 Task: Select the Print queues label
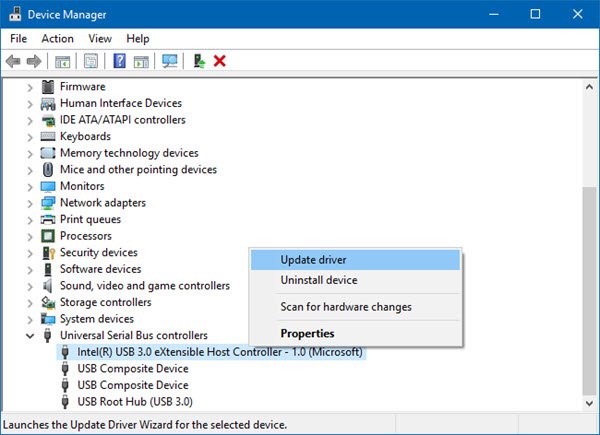point(90,219)
